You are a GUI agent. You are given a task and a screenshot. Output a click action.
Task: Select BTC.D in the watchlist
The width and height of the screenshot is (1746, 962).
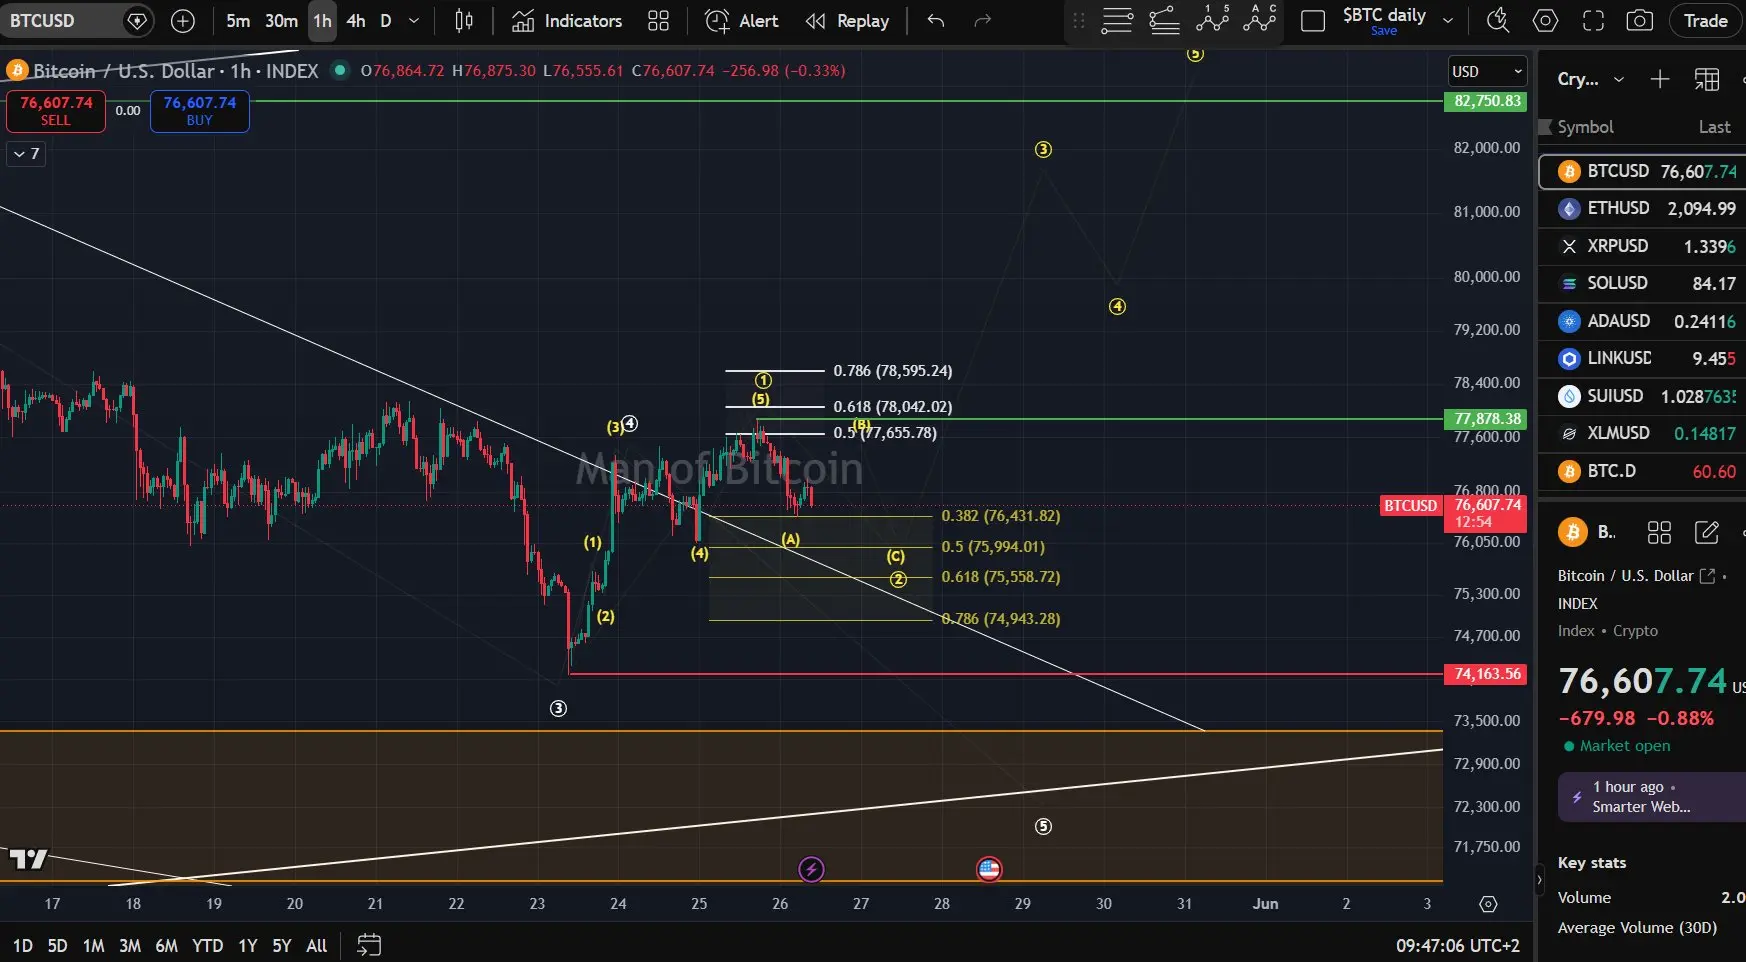tap(1642, 471)
